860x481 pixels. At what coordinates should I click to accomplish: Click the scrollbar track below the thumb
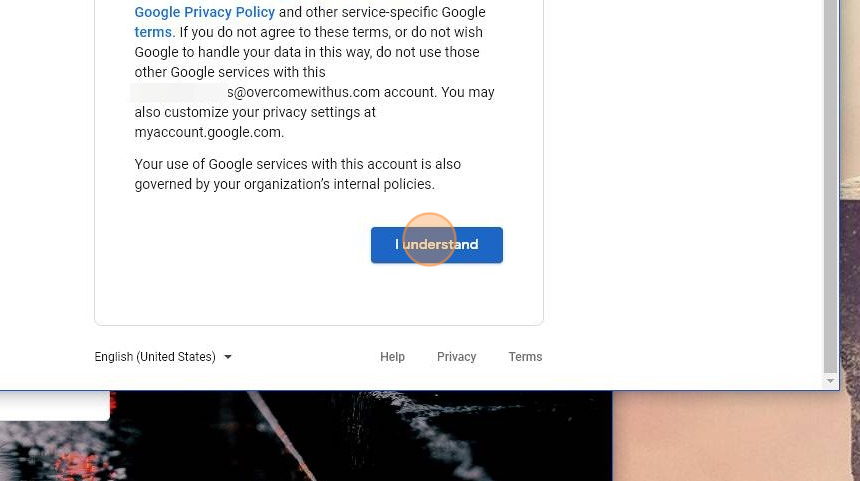(x=830, y=373)
